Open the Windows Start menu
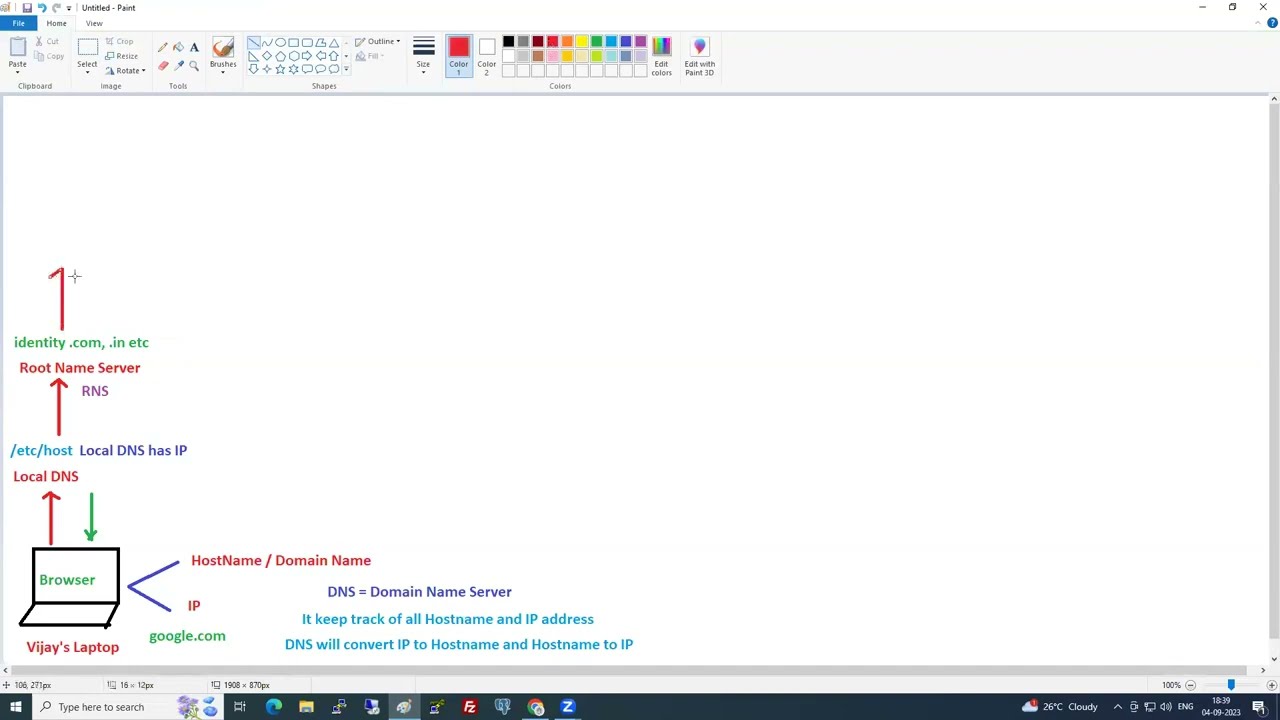1280x720 pixels. tap(15, 707)
